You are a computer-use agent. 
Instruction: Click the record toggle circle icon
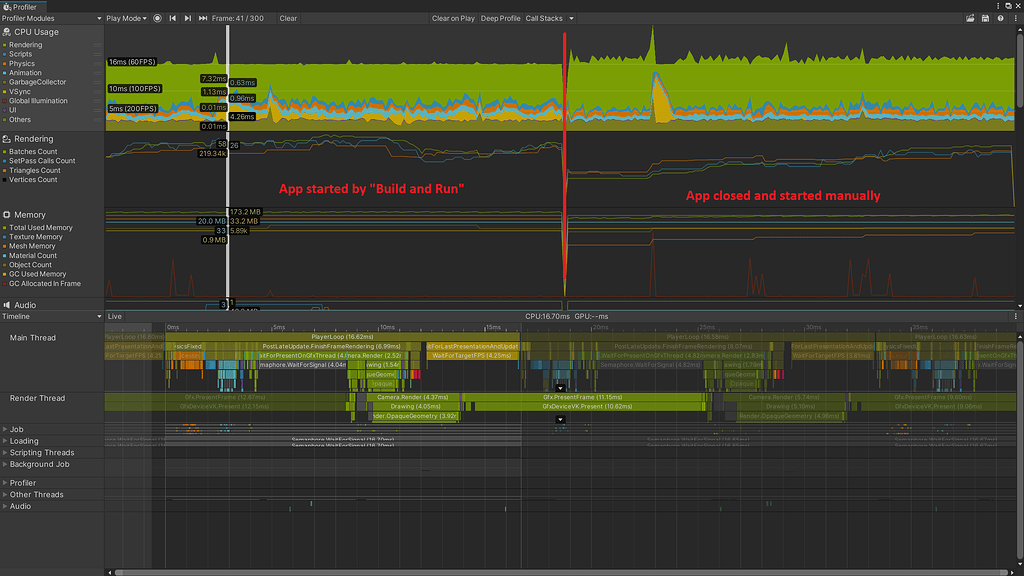click(x=158, y=18)
